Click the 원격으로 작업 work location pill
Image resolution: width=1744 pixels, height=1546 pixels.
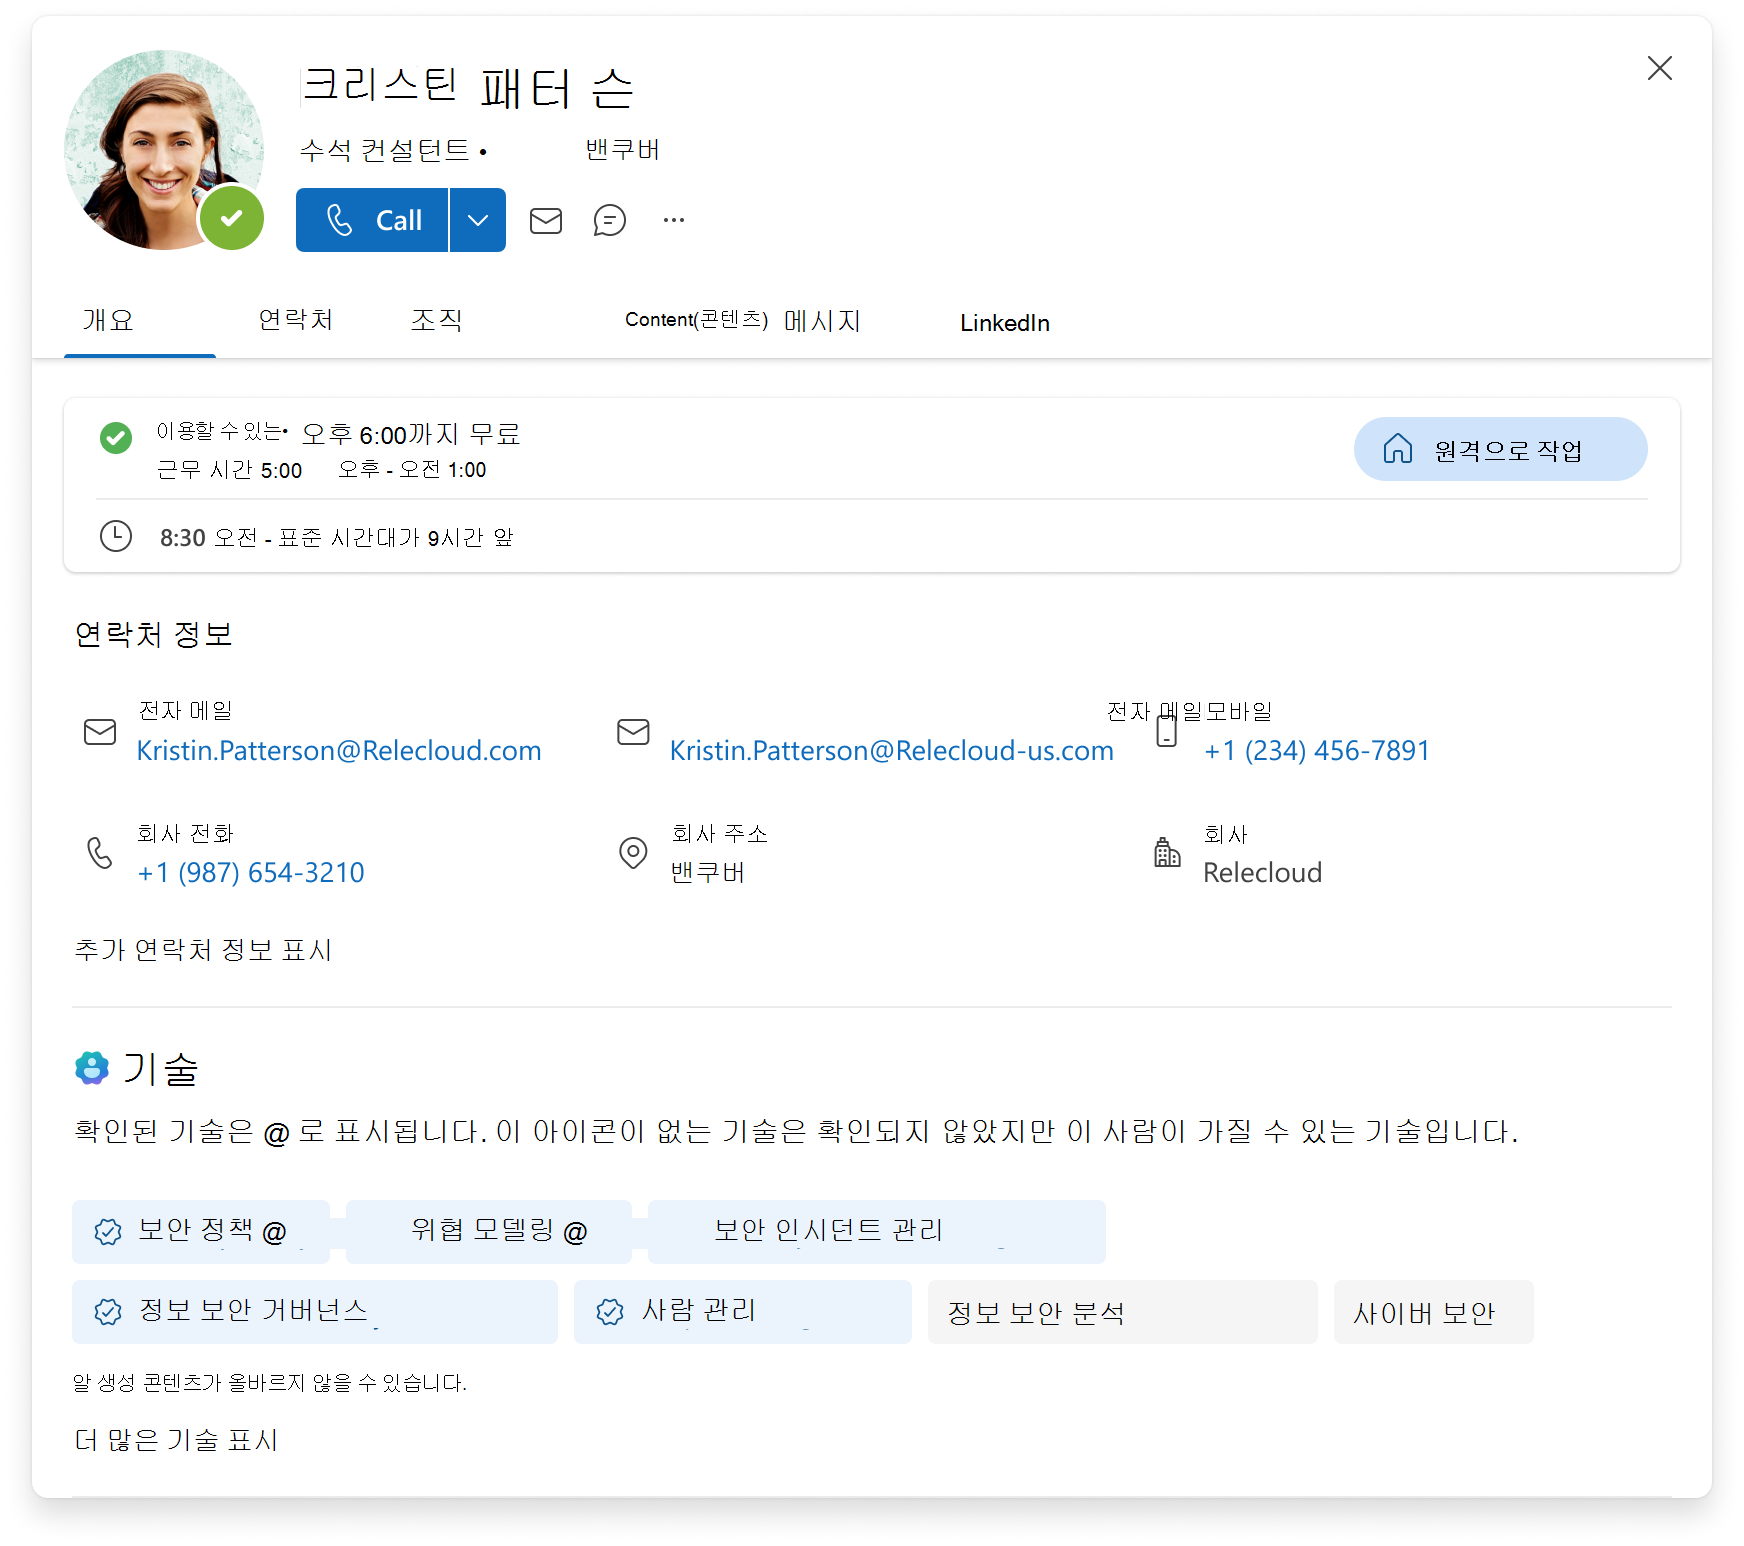pos(1500,449)
